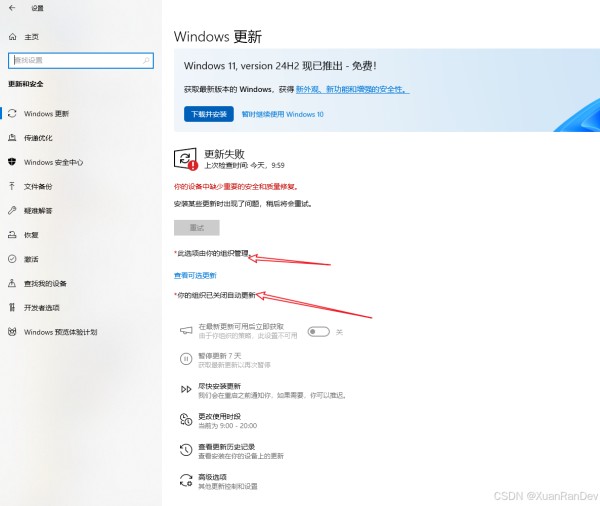Click the megaphone icon for latest updates
Image resolution: width=600 pixels, height=506 pixels.
pyautogui.click(x=186, y=330)
